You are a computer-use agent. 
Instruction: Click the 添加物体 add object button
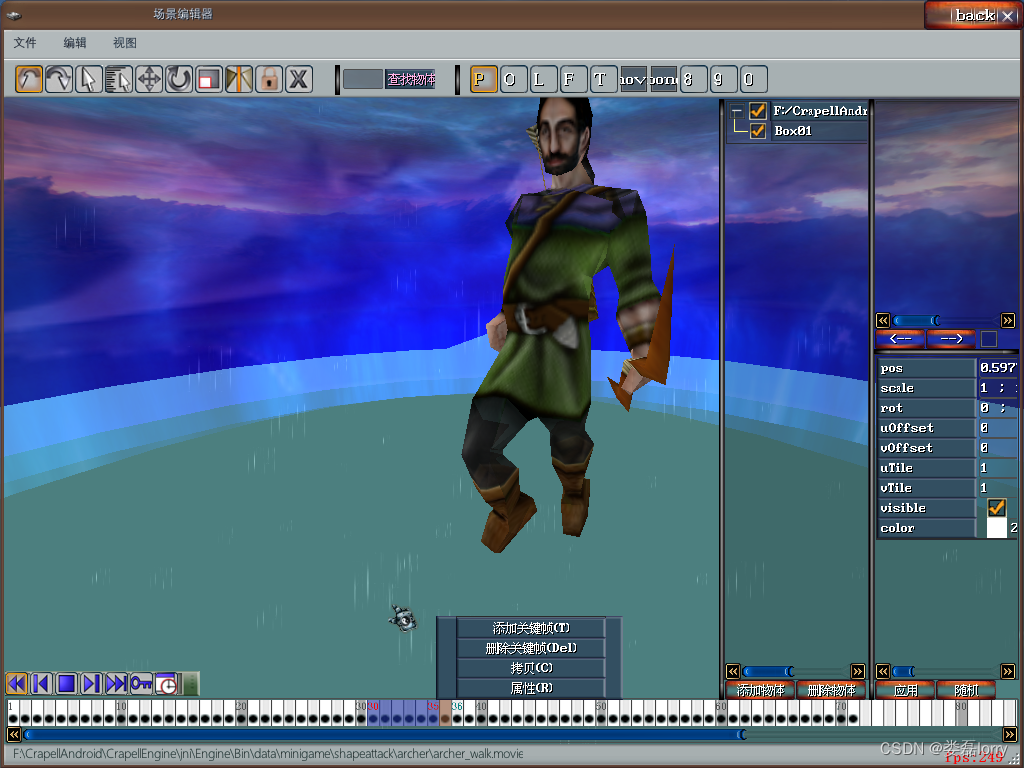click(x=760, y=690)
